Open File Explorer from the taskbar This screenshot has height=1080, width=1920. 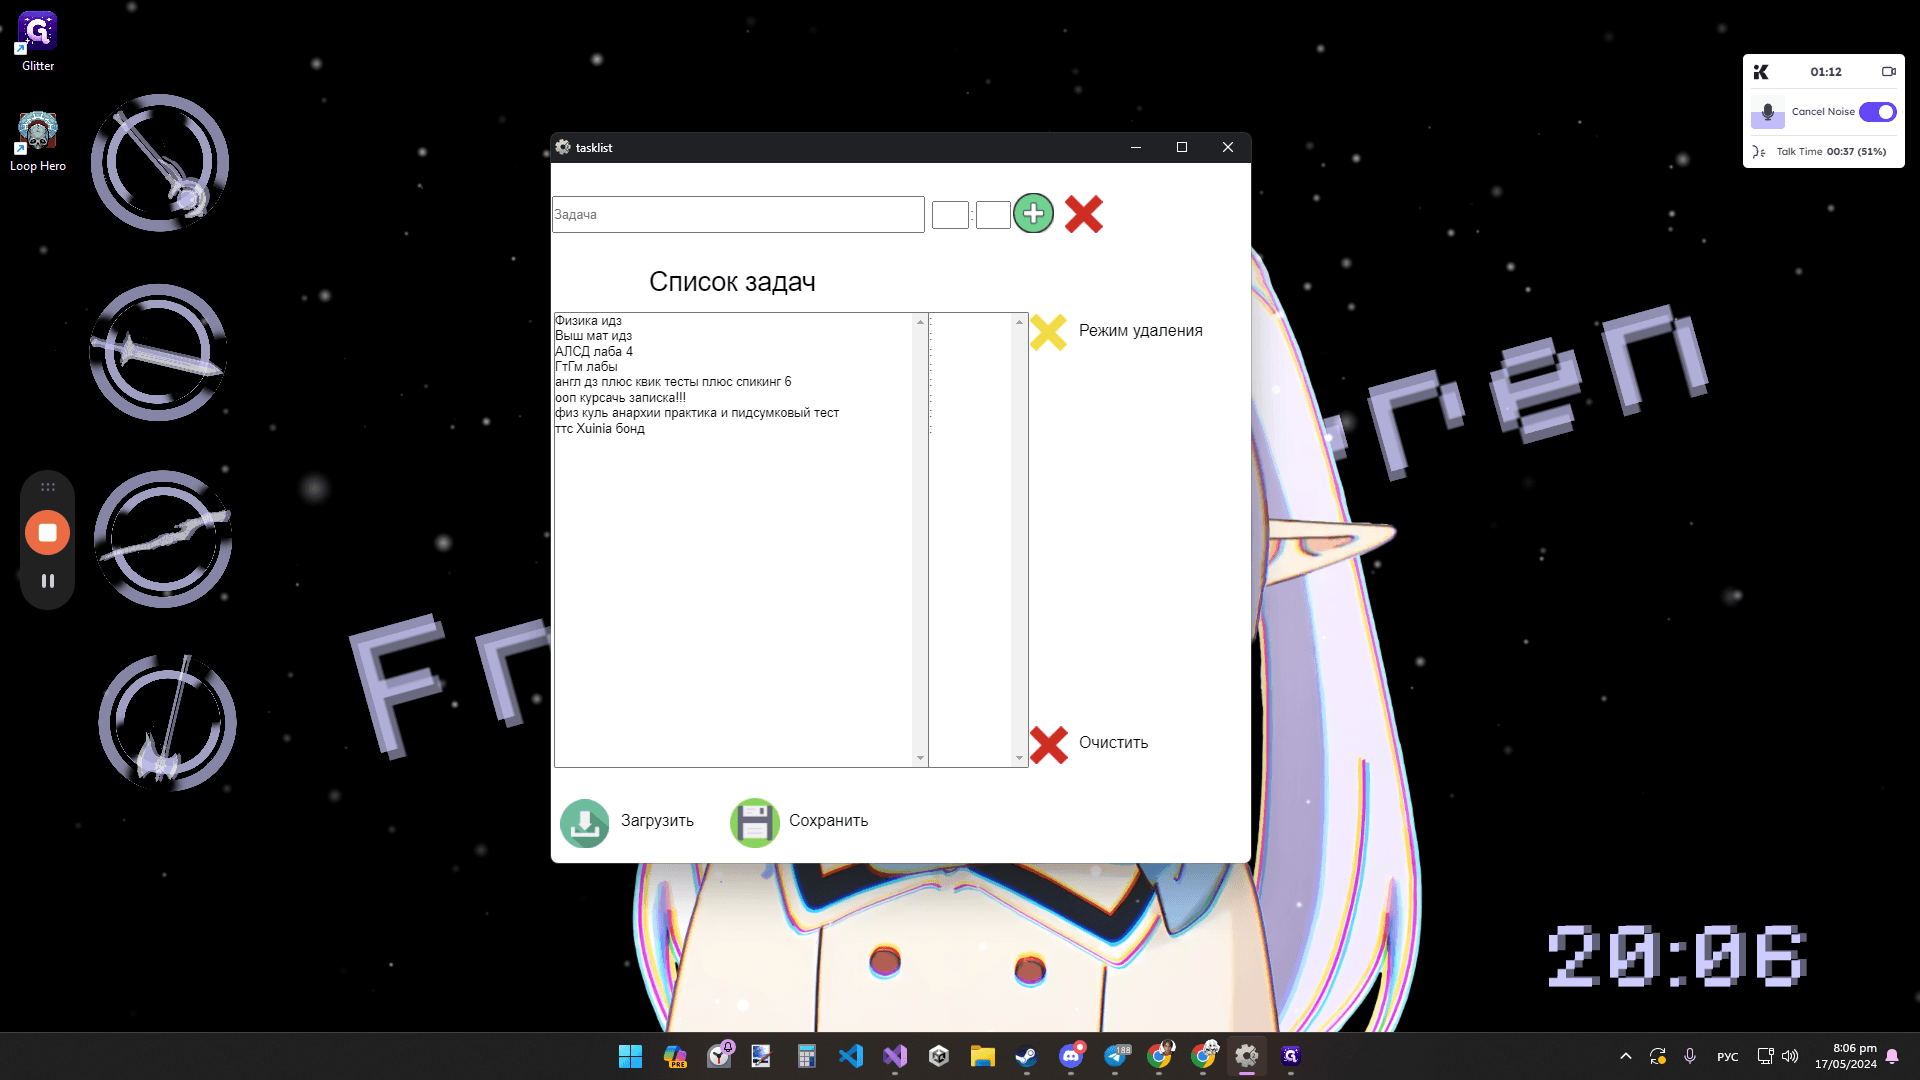[982, 1056]
